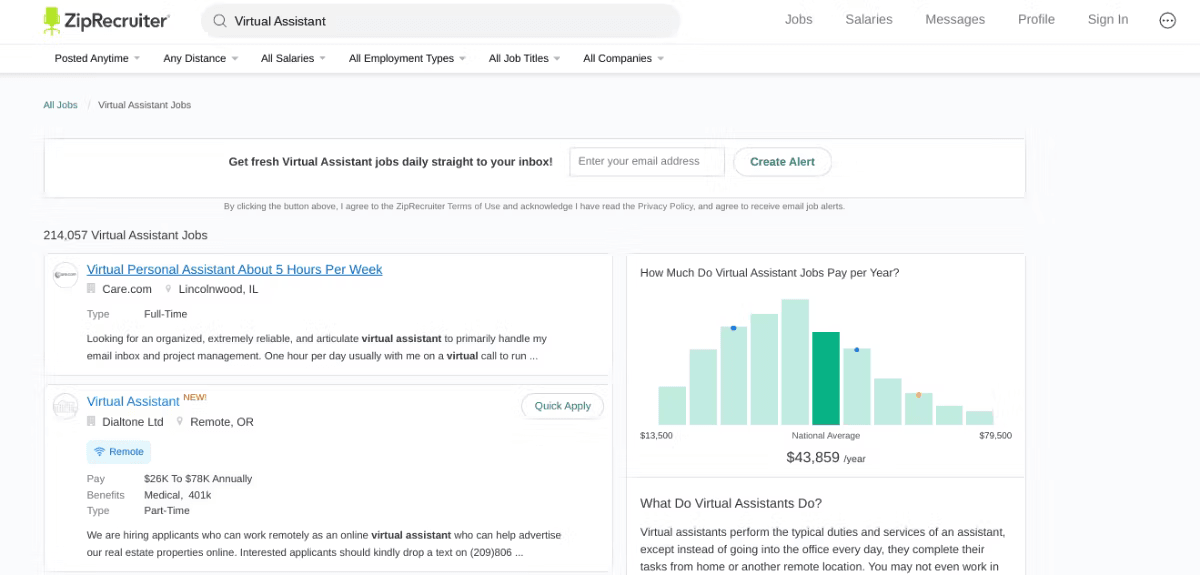
Task: Expand the Posted Anytime filter
Action: click(97, 58)
